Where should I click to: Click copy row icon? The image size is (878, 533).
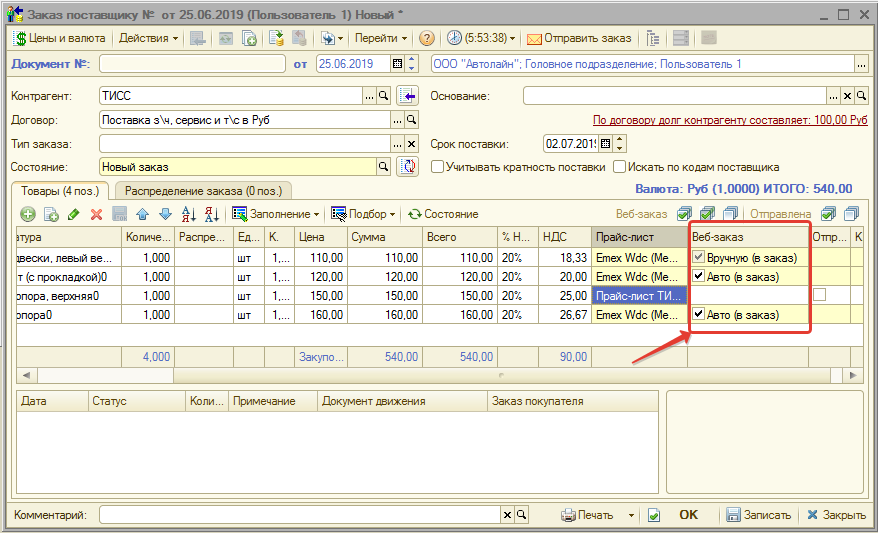pos(51,214)
